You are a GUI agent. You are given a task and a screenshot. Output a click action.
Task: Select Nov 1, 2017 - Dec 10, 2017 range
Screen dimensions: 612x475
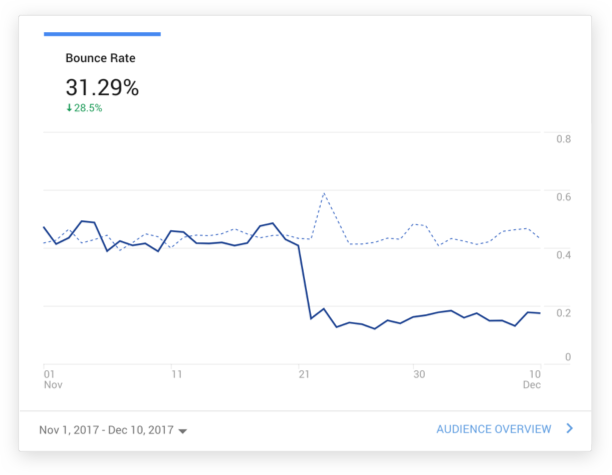[x=106, y=430]
